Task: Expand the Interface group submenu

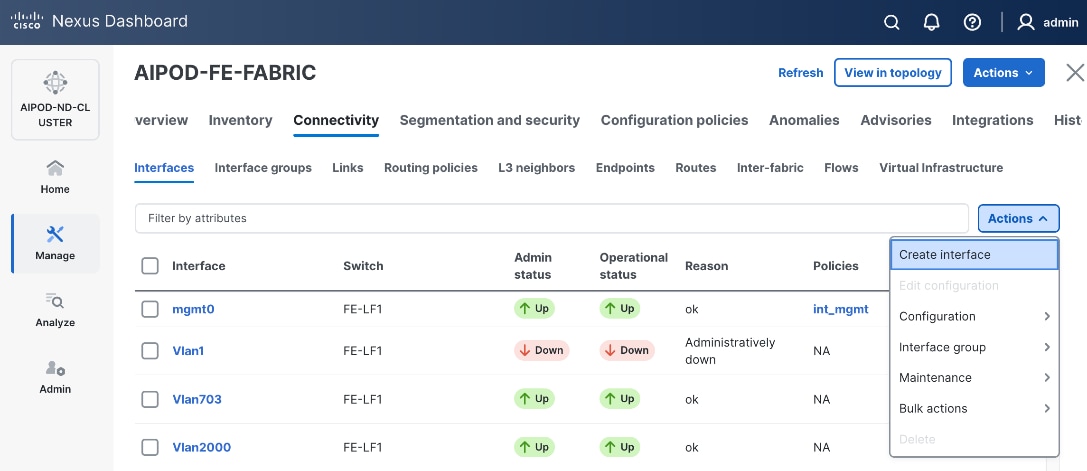Action: pos(974,347)
